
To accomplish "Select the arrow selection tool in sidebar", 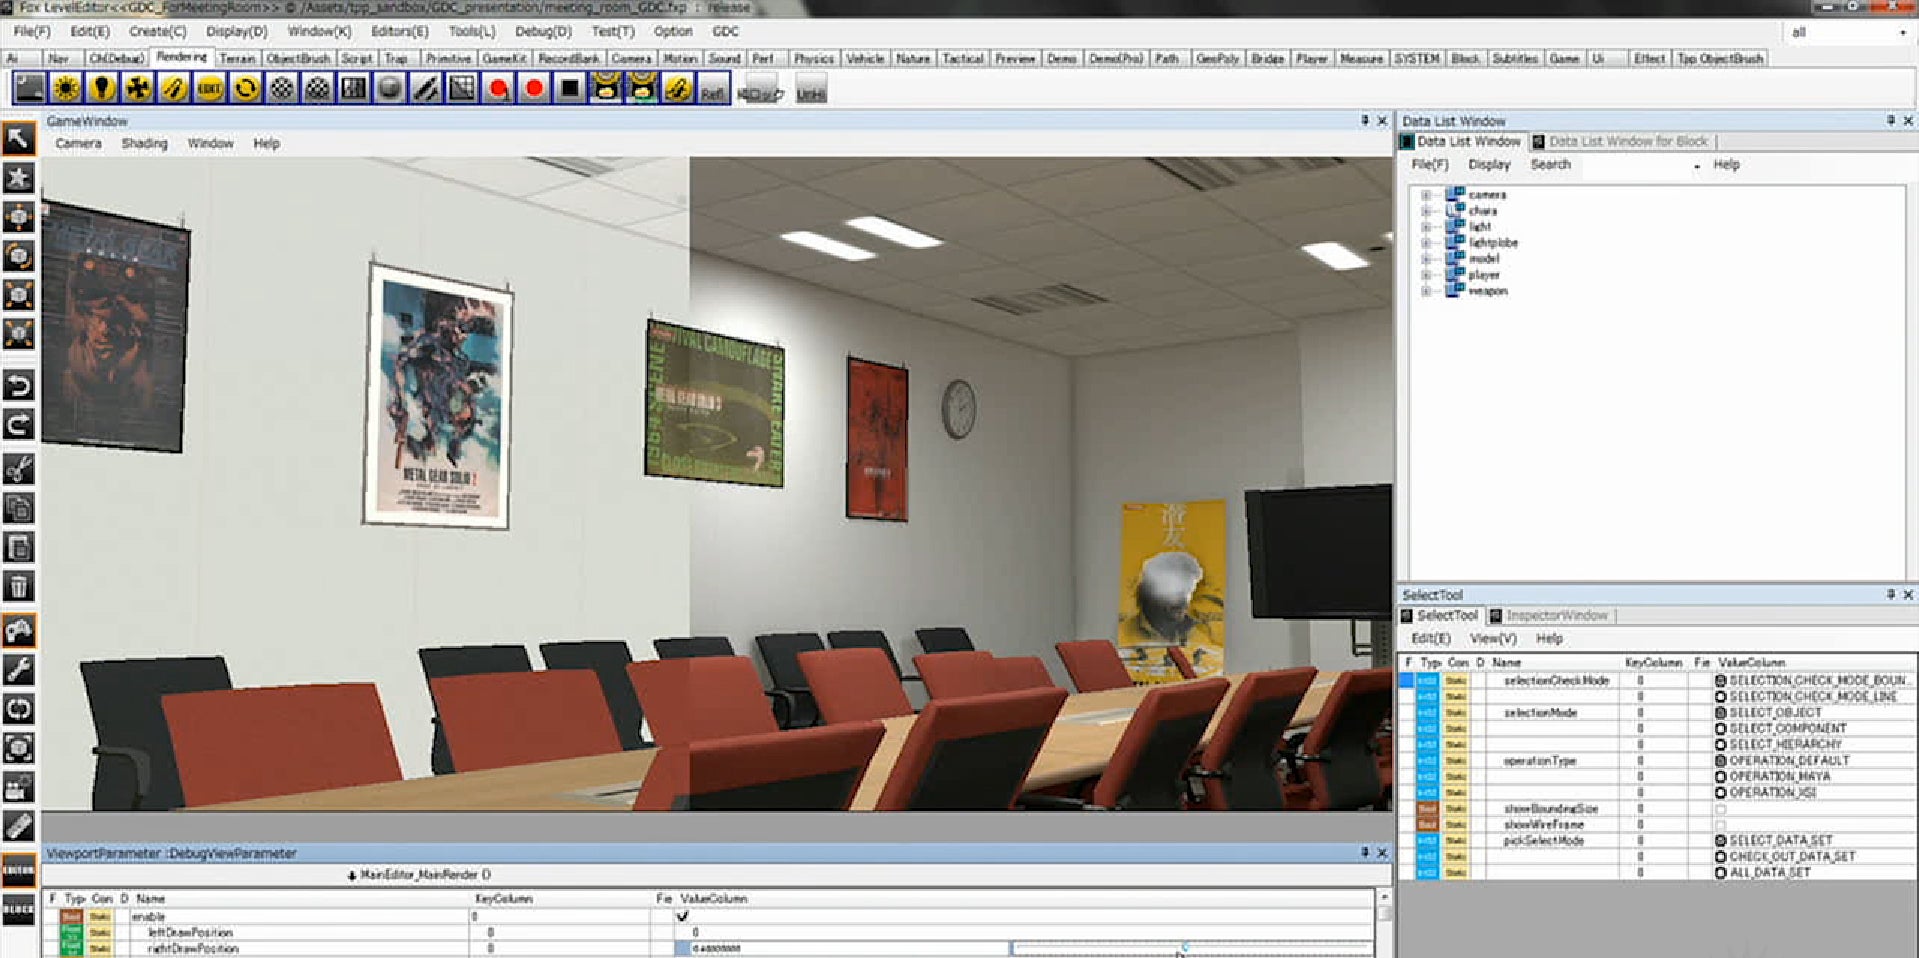I will pos(19,138).
